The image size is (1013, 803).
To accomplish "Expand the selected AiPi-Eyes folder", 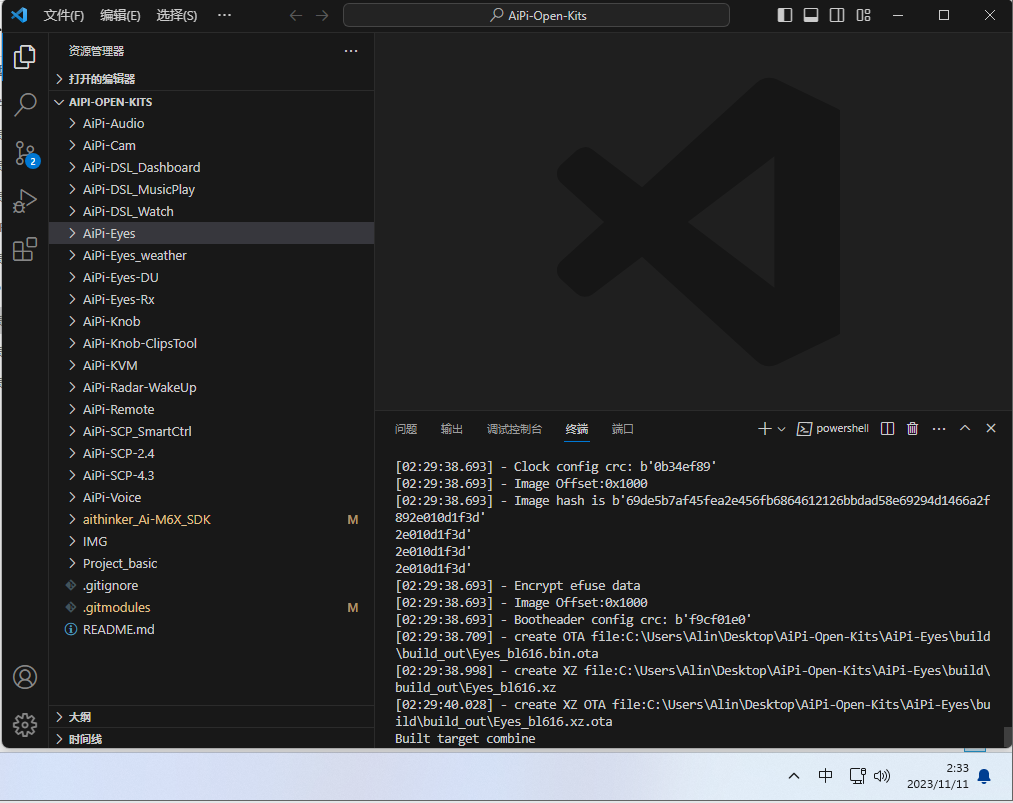I will [x=212, y=233].
